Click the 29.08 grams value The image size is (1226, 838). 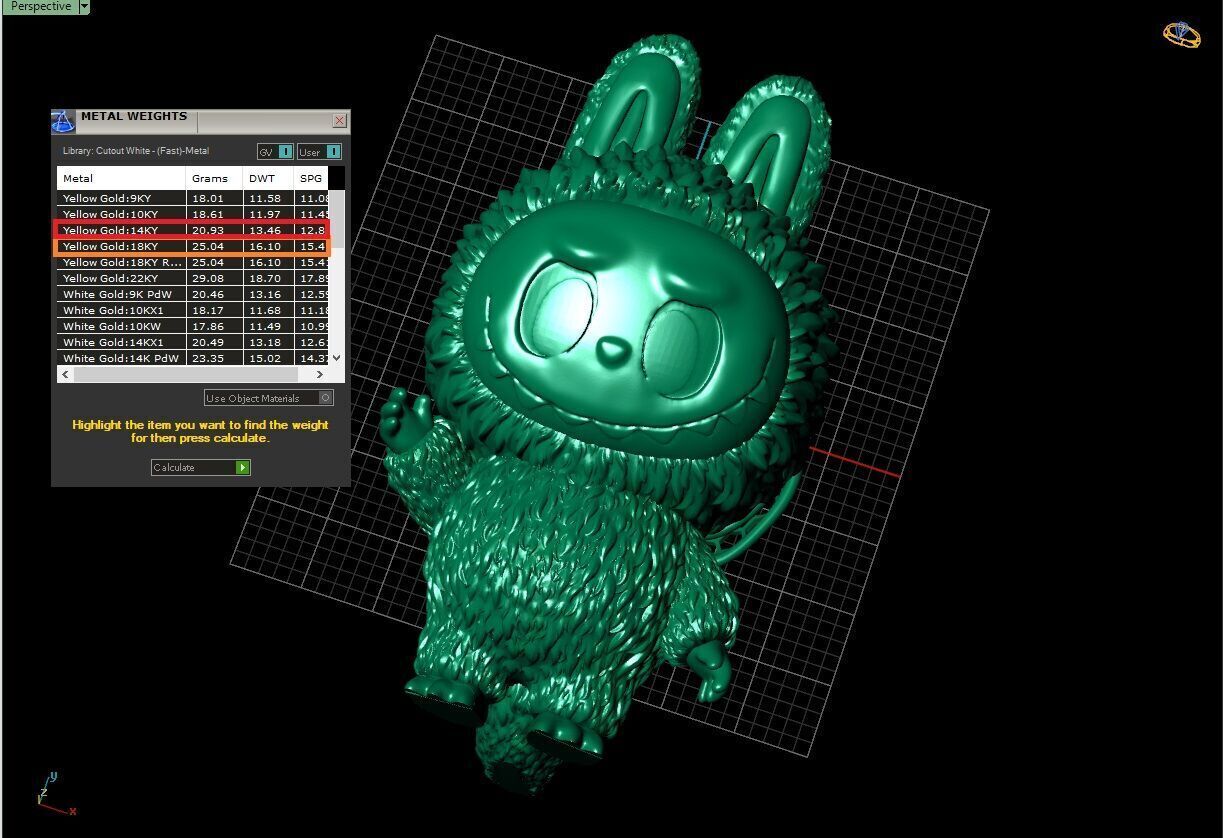[207, 278]
